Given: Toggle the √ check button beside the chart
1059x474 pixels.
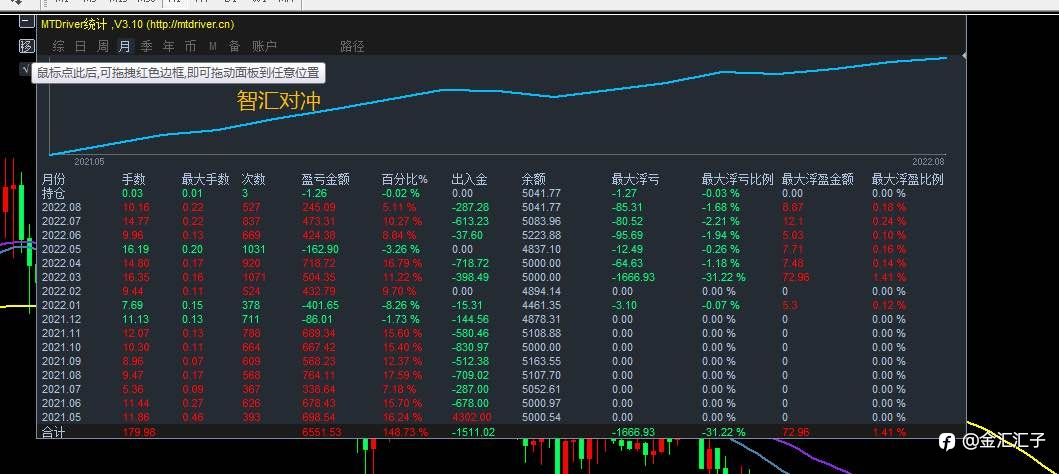Looking at the screenshot, I should (x=26, y=68).
